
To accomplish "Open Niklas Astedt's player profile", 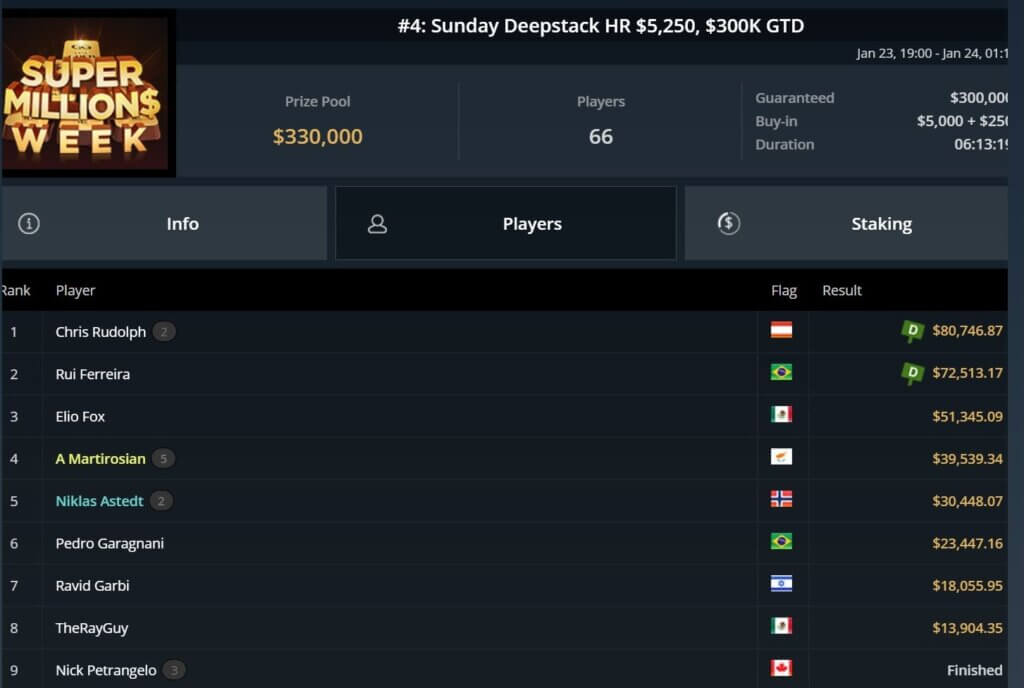I will click(99, 500).
